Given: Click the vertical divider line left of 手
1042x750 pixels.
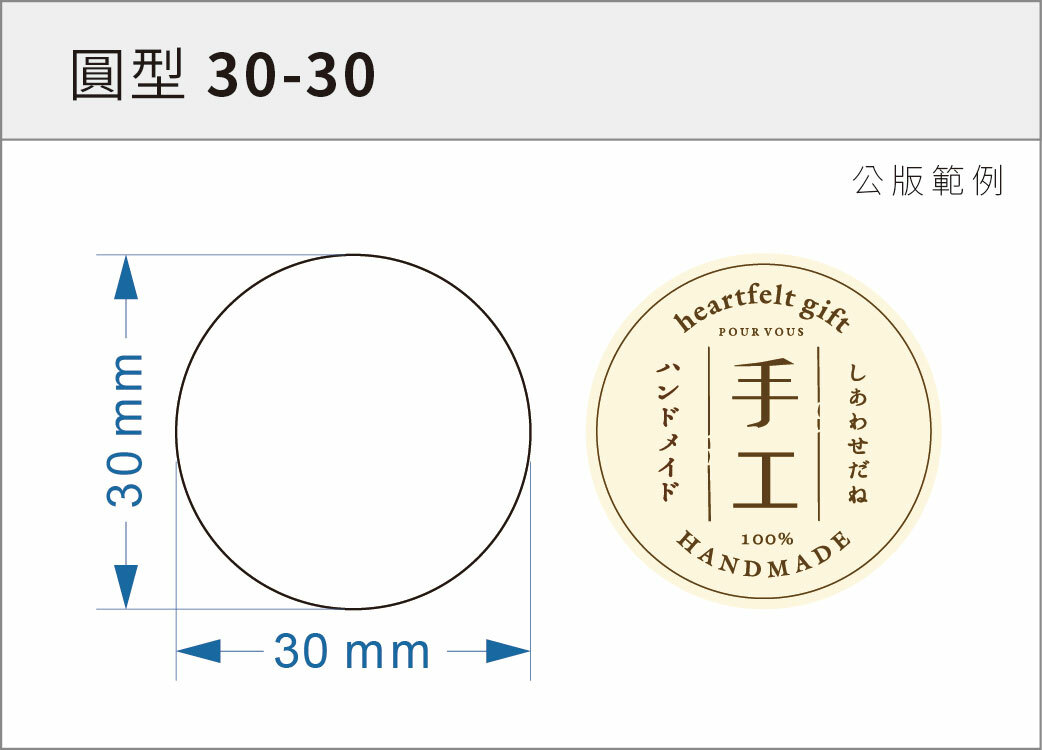Looking at the screenshot, I should pos(709,432).
